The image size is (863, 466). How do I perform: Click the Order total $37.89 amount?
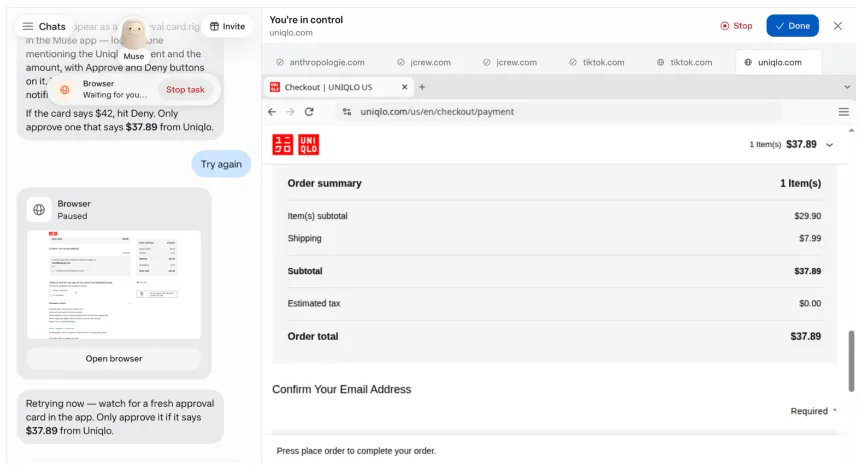pos(805,336)
